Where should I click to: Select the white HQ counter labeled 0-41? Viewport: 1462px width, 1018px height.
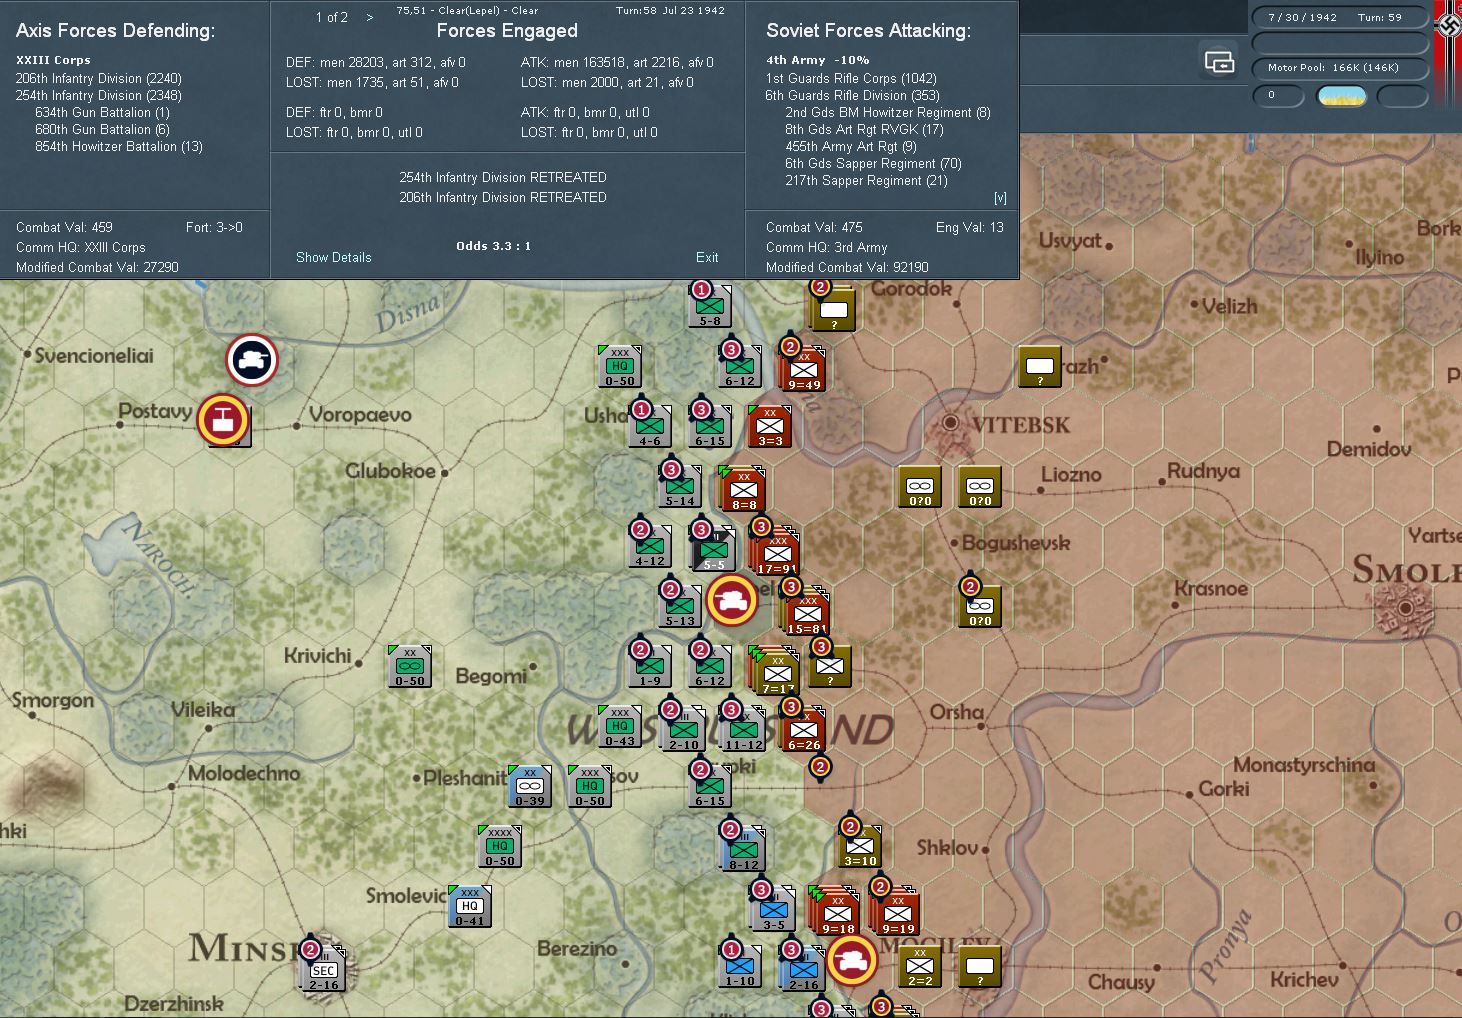click(x=470, y=907)
